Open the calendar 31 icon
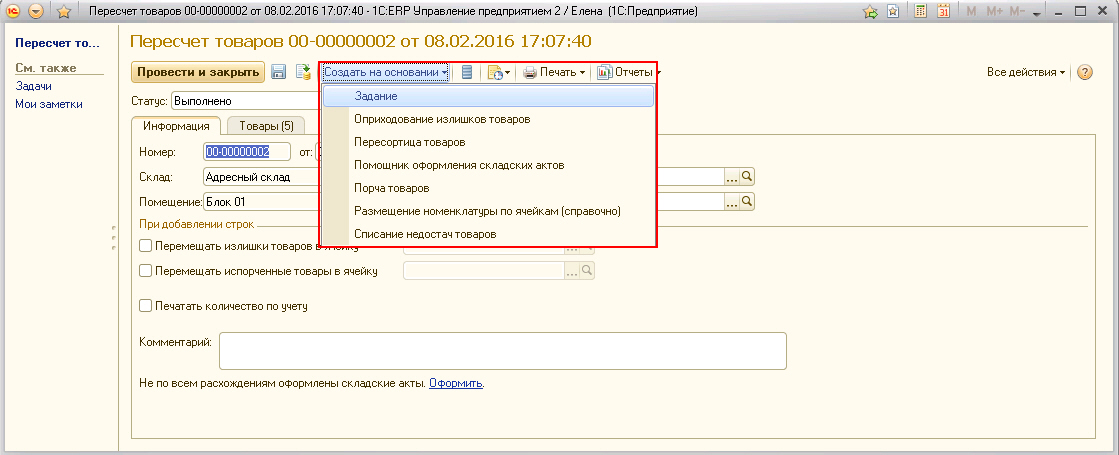 click(x=943, y=11)
